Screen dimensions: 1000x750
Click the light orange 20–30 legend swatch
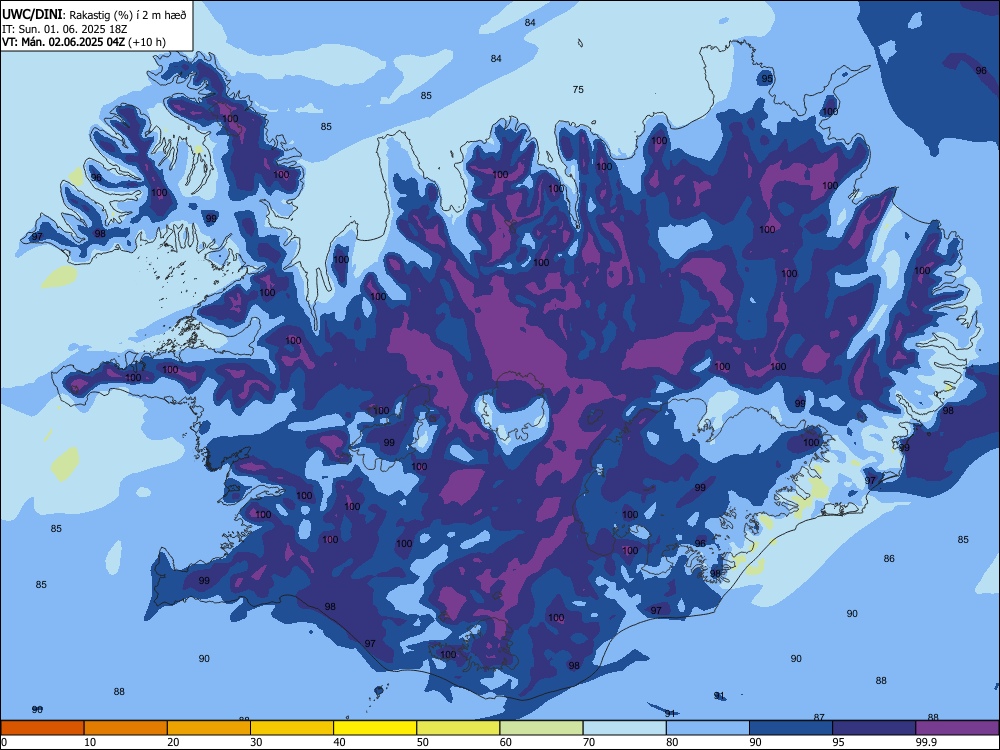(209, 728)
